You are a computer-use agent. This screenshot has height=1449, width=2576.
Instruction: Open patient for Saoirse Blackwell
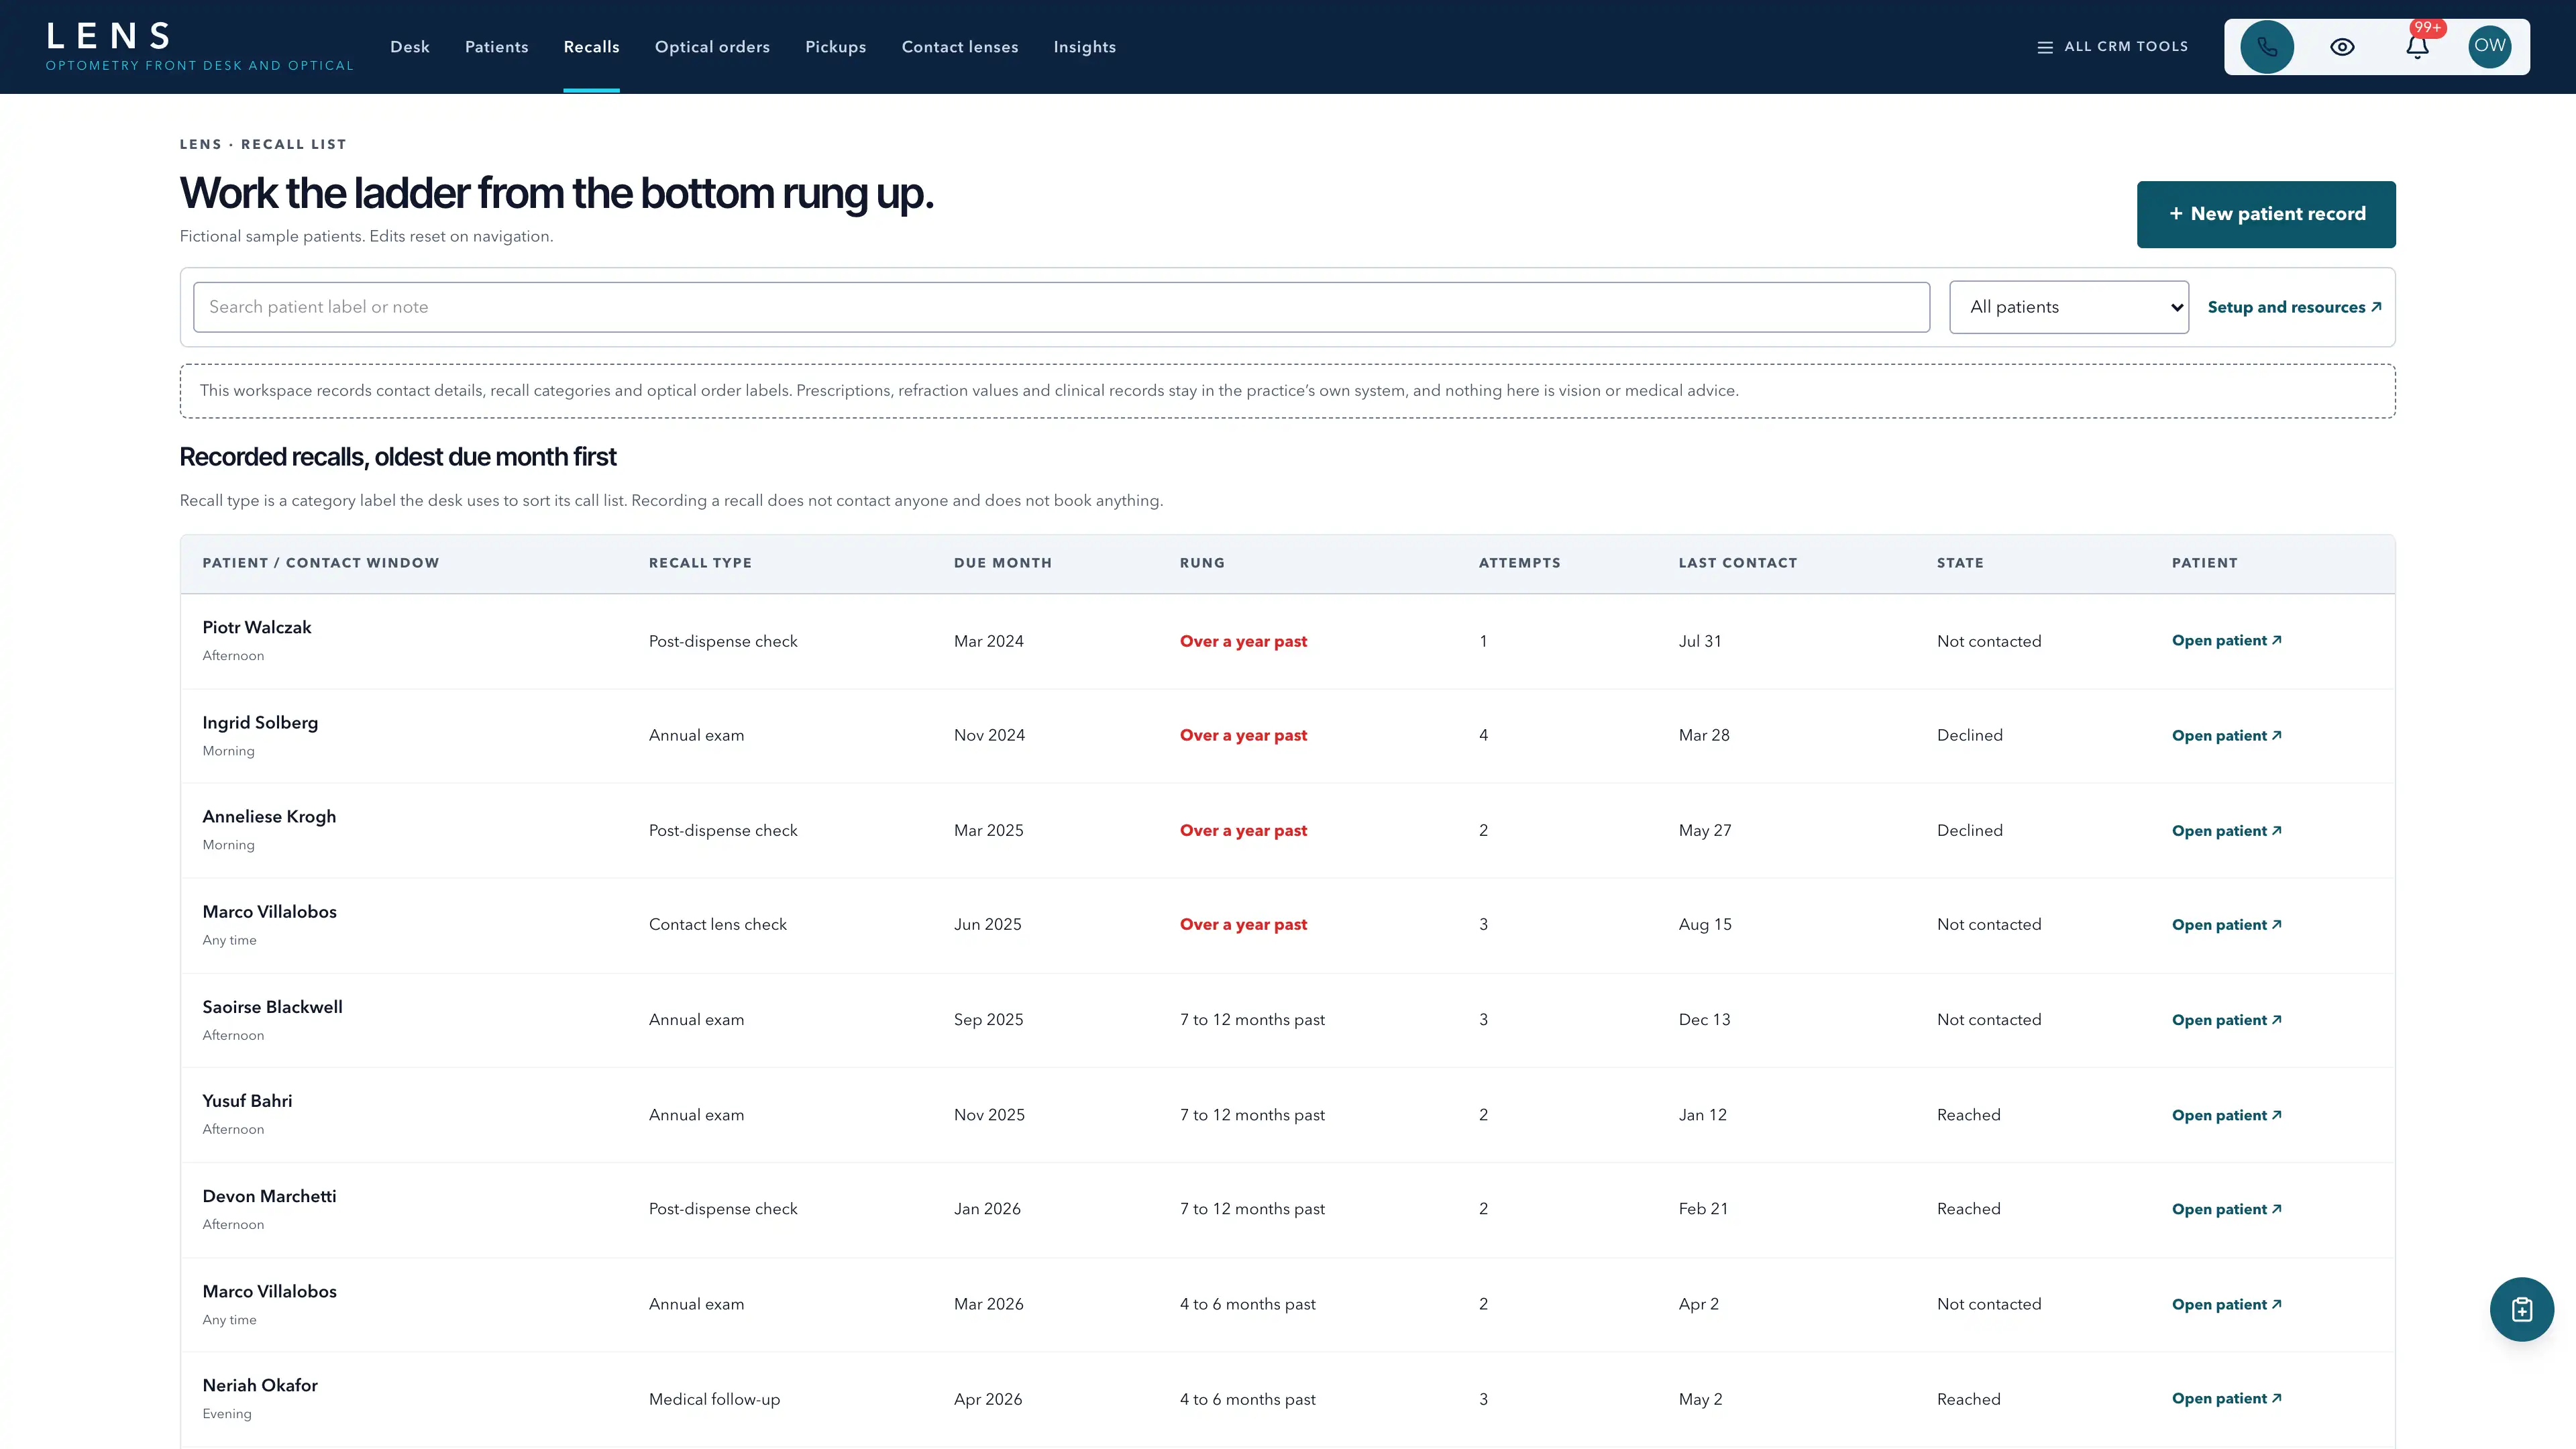pos(2226,1020)
